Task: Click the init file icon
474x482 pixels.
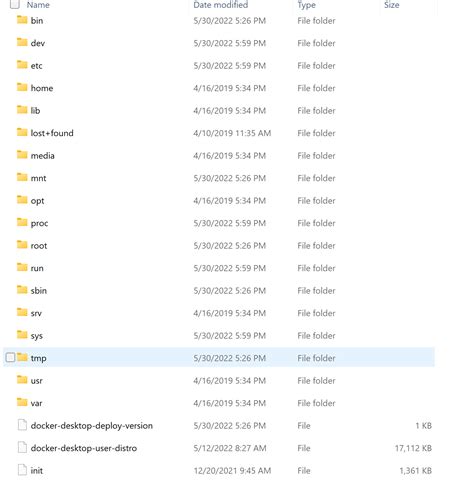Action: point(22,470)
